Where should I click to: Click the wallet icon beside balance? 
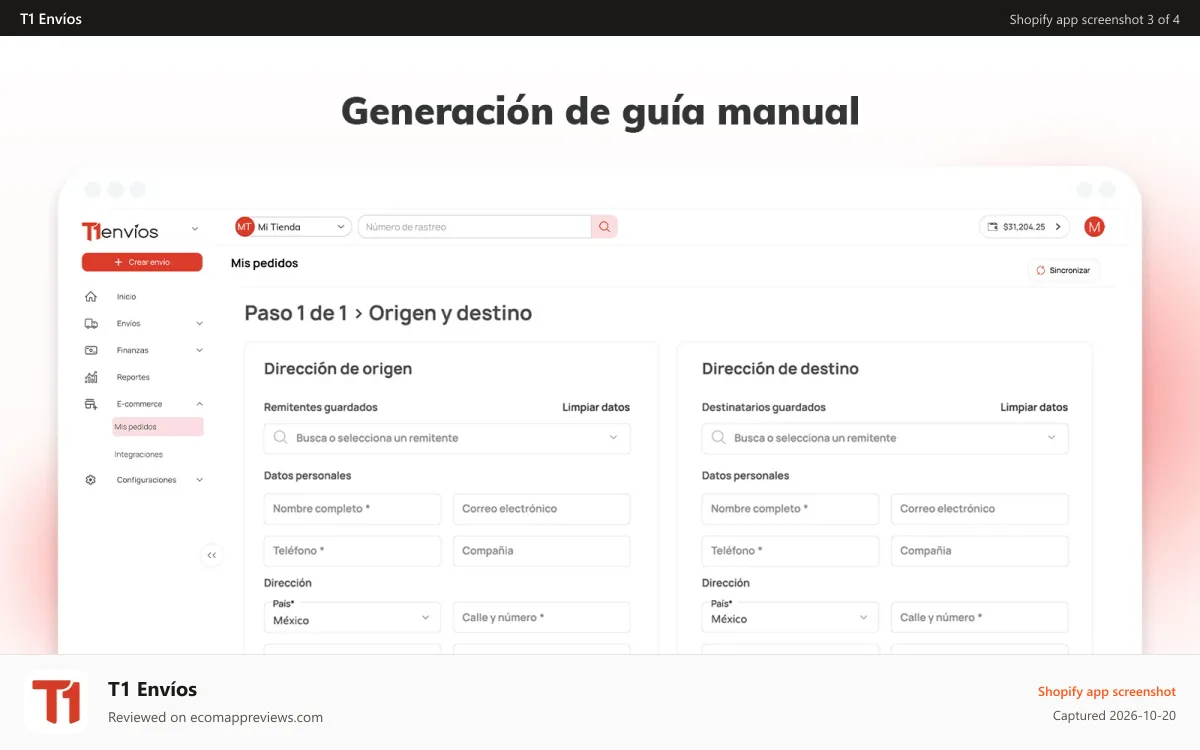pos(992,227)
